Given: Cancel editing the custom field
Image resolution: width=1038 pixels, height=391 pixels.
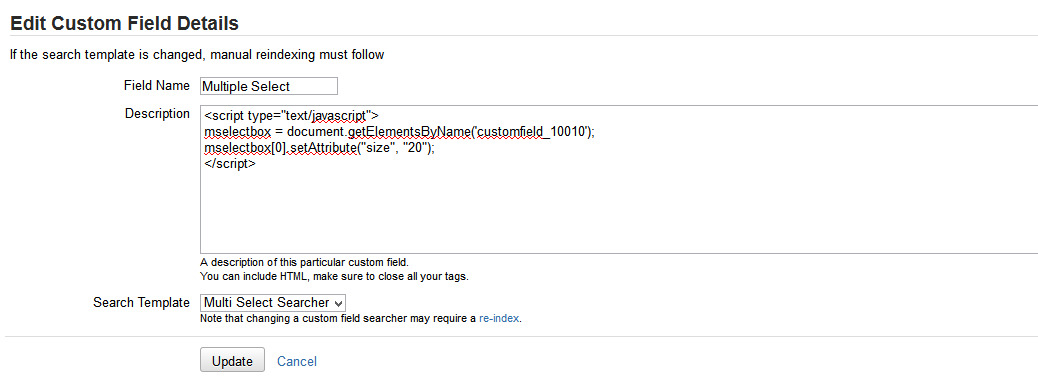Looking at the screenshot, I should [297, 361].
